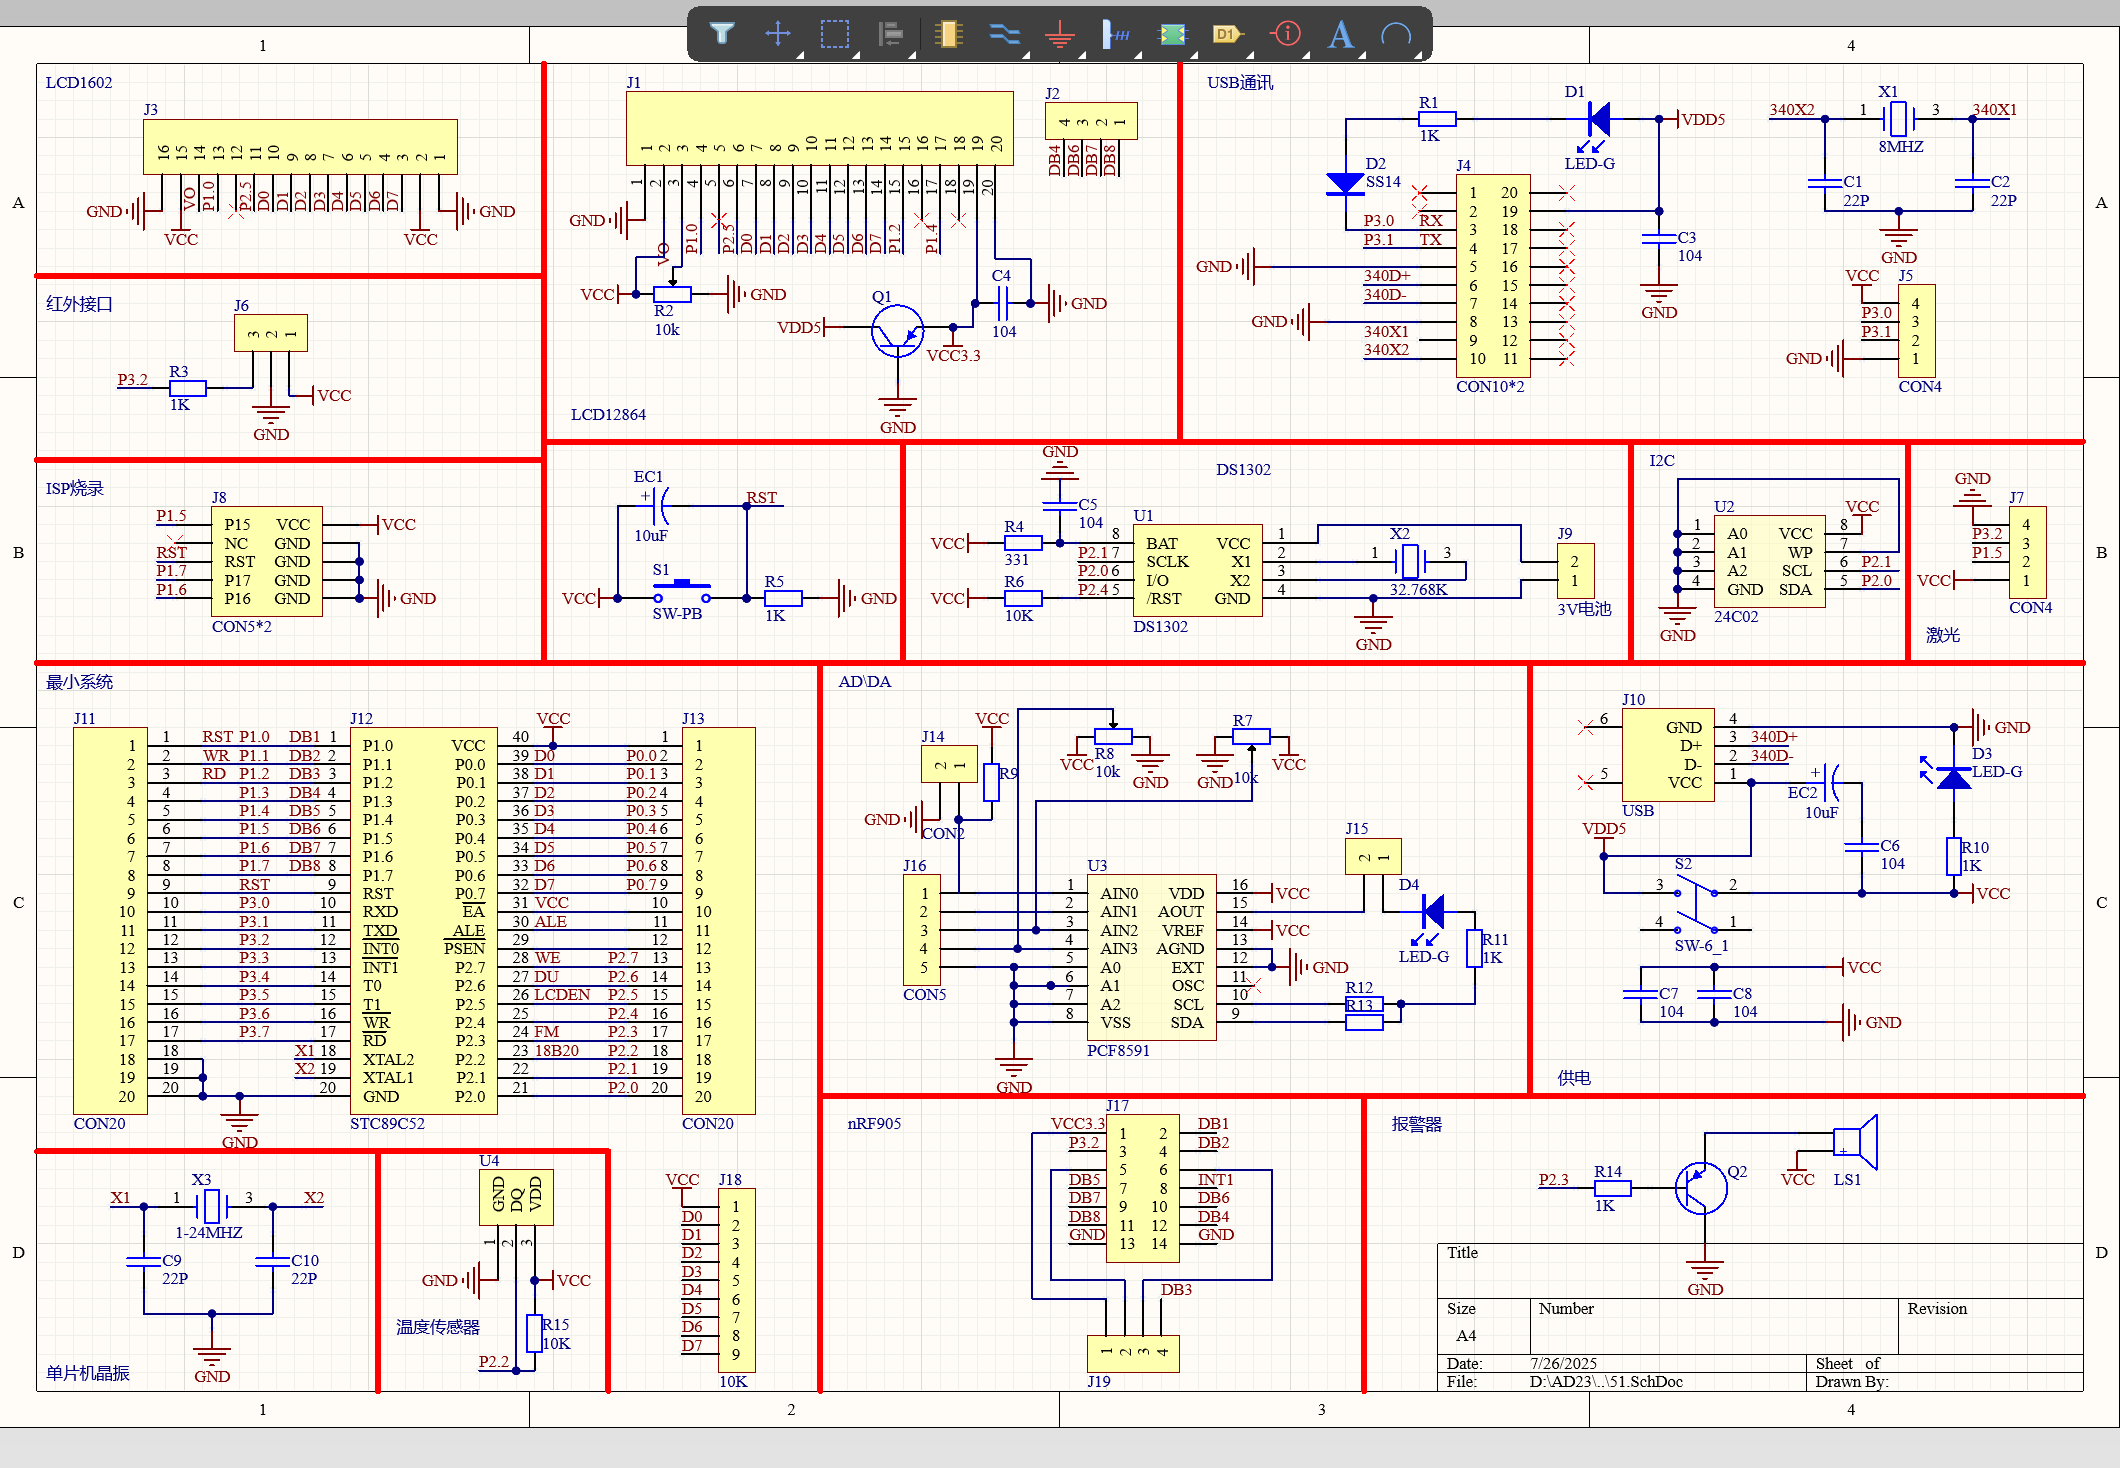Viewport: 2120px width, 1468px height.
Task: Click the 1-24MHZ crystal X3 value
Action: (x=209, y=1232)
